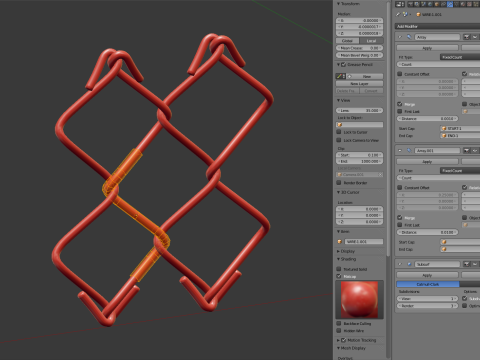Viewport: 480px width, 360px height.
Task: Collapse the Grease Pencil panel
Action: coord(339,65)
